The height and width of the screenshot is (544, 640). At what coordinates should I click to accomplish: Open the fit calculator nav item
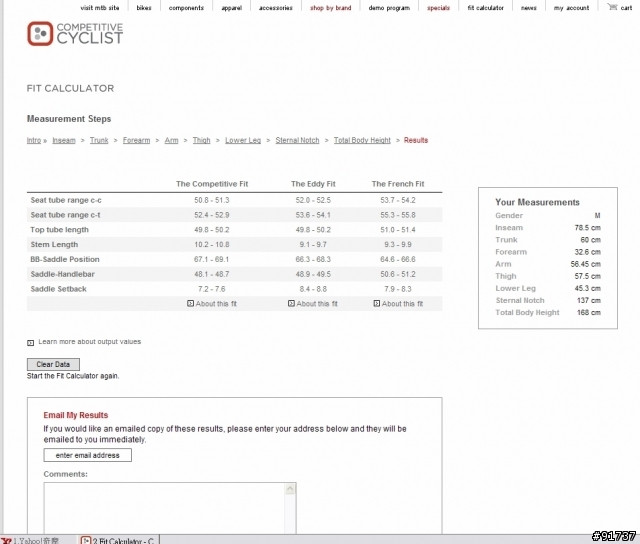click(485, 8)
